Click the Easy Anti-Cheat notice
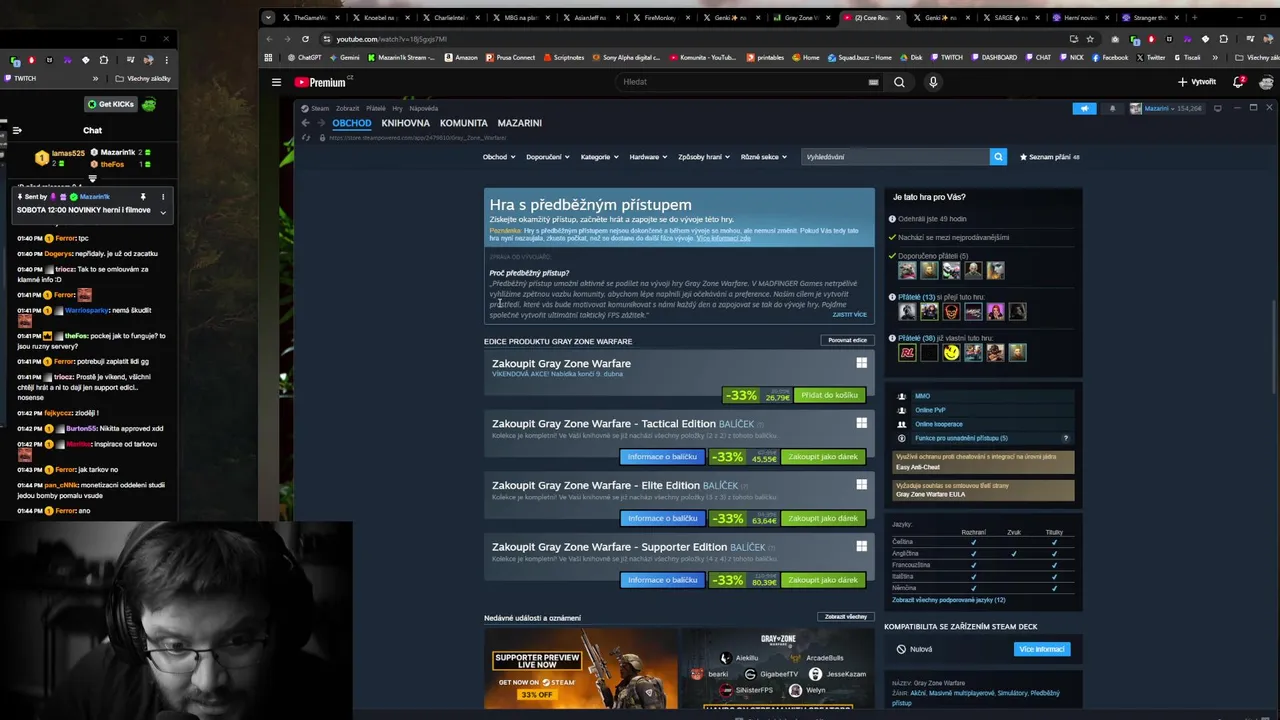Viewport: 1280px width, 720px height. pos(984,462)
